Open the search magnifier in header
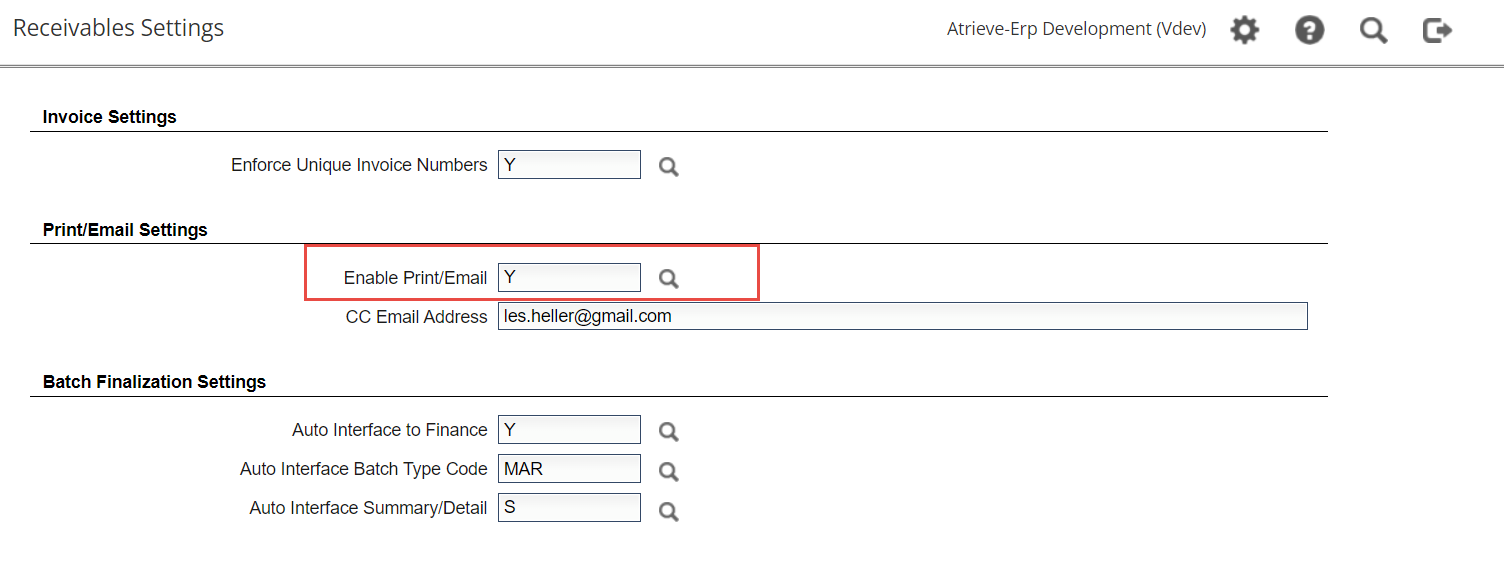Image resolution: width=1504 pixels, height=588 pixels. pyautogui.click(x=1373, y=30)
